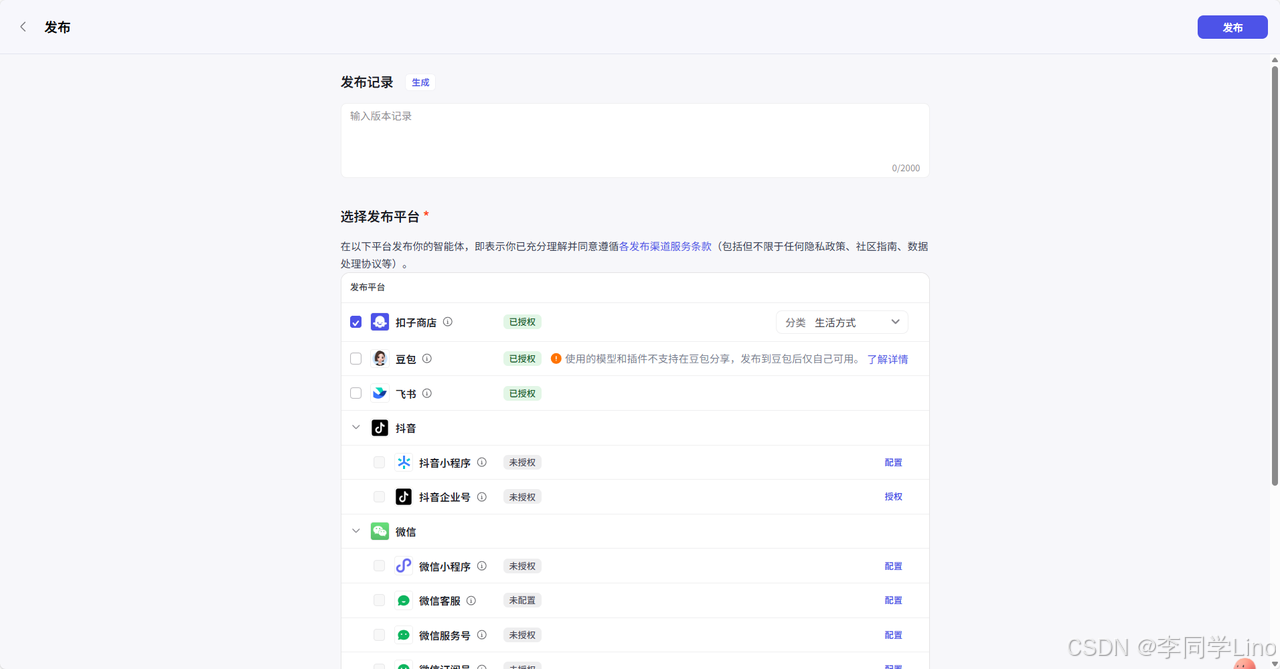Click the 0/2000 character counter

pyautogui.click(x=906, y=168)
